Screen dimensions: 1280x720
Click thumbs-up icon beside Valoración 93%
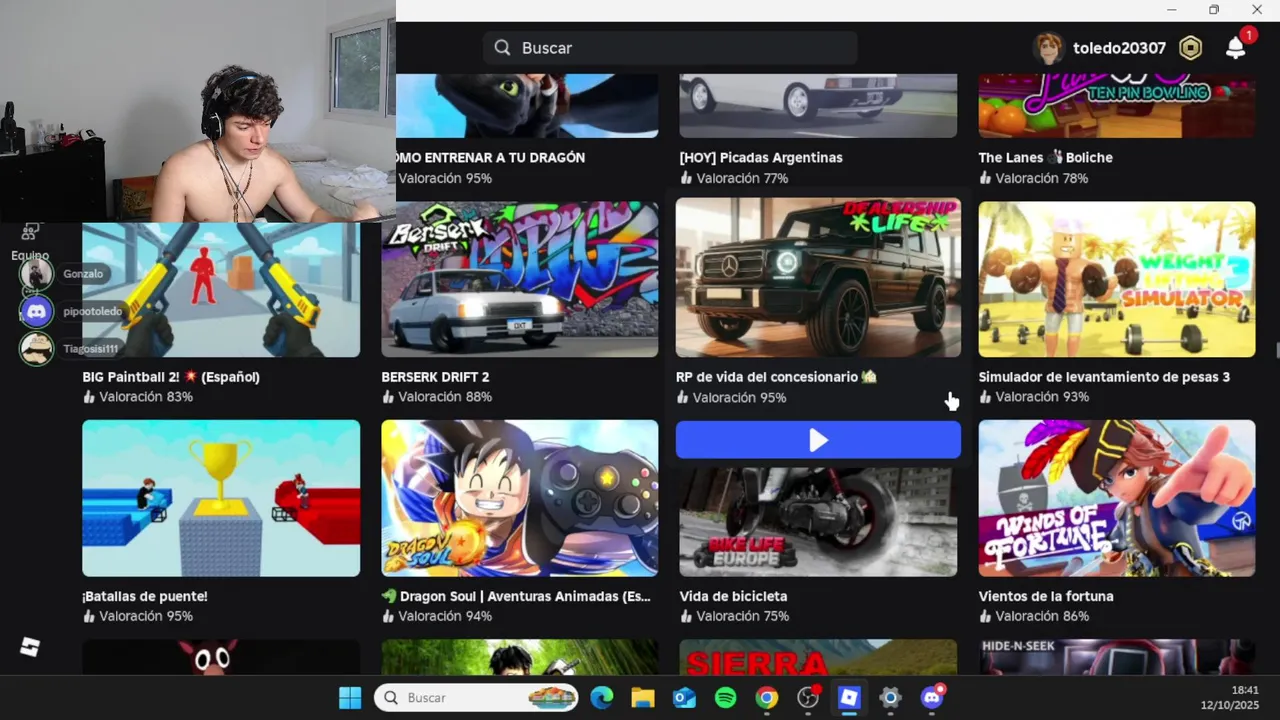(985, 397)
